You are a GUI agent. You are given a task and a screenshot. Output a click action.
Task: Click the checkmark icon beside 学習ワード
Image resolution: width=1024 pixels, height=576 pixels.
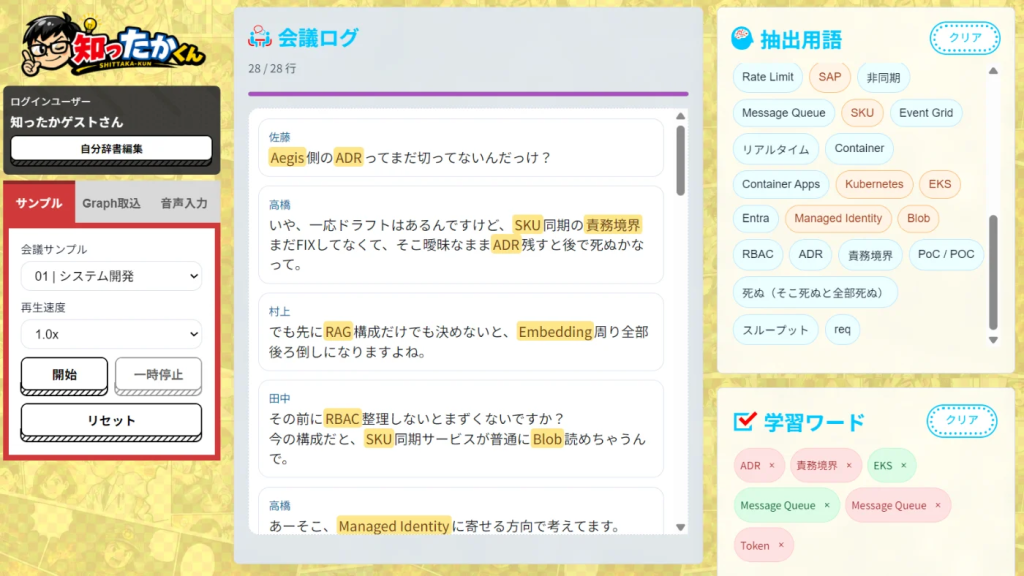(744, 421)
